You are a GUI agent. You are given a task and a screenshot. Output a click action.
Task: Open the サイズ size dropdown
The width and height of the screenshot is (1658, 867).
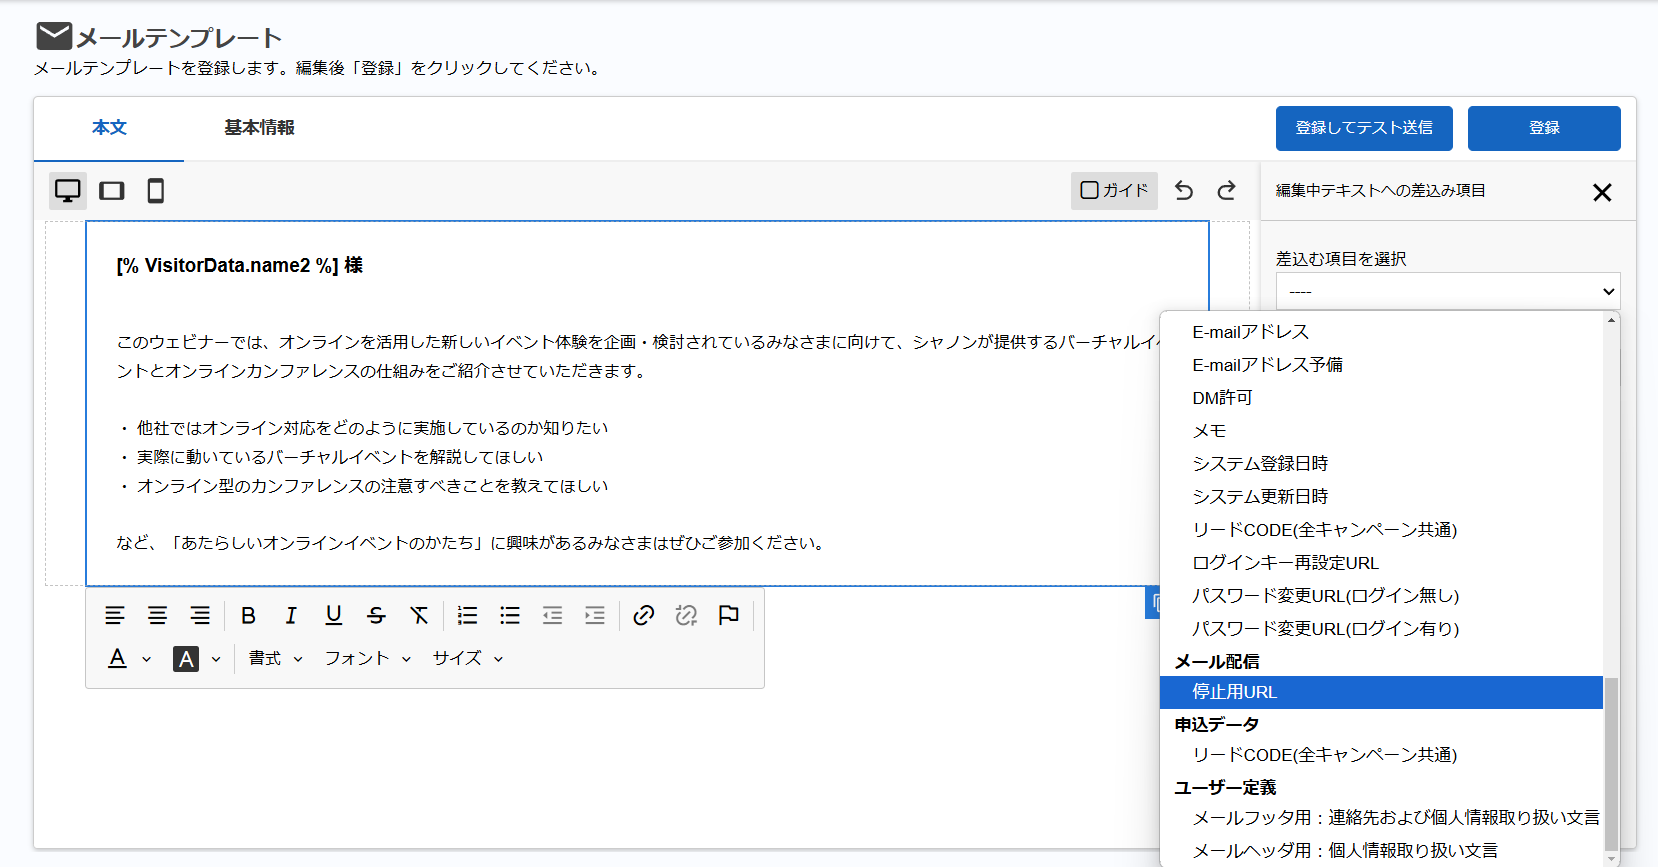tap(467, 659)
